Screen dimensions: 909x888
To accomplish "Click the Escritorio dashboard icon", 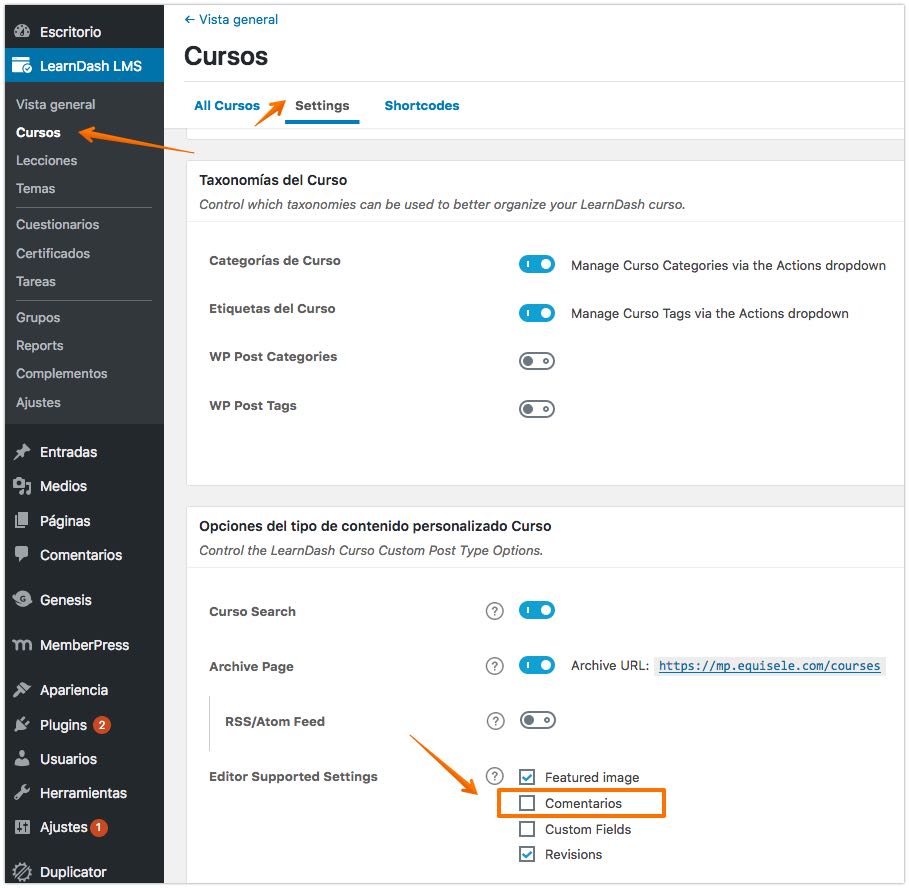I will tap(22, 32).
